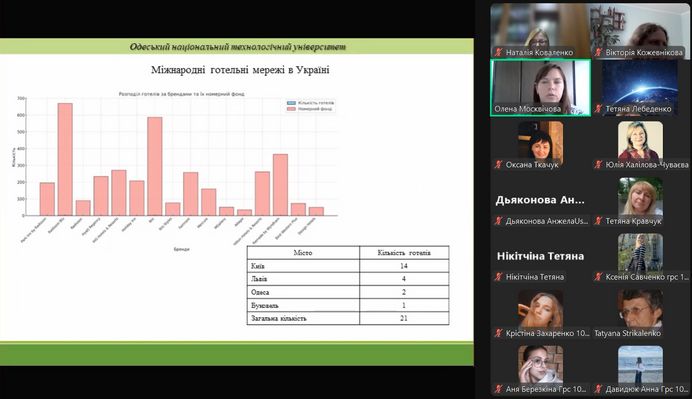Image resolution: width=692 pixels, height=399 pixels.
Task: Select Tatyana Strikalenko's video thumbnail
Action: pos(640,314)
